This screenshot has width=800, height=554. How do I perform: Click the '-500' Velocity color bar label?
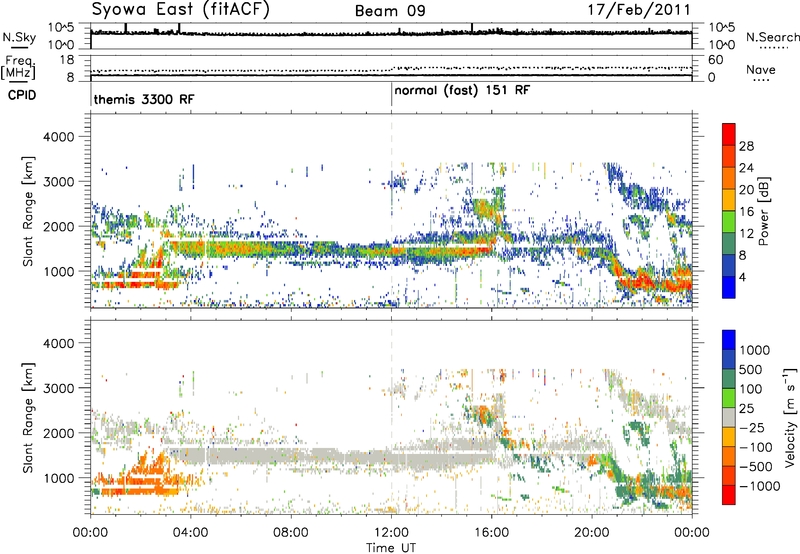coord(755,467)
